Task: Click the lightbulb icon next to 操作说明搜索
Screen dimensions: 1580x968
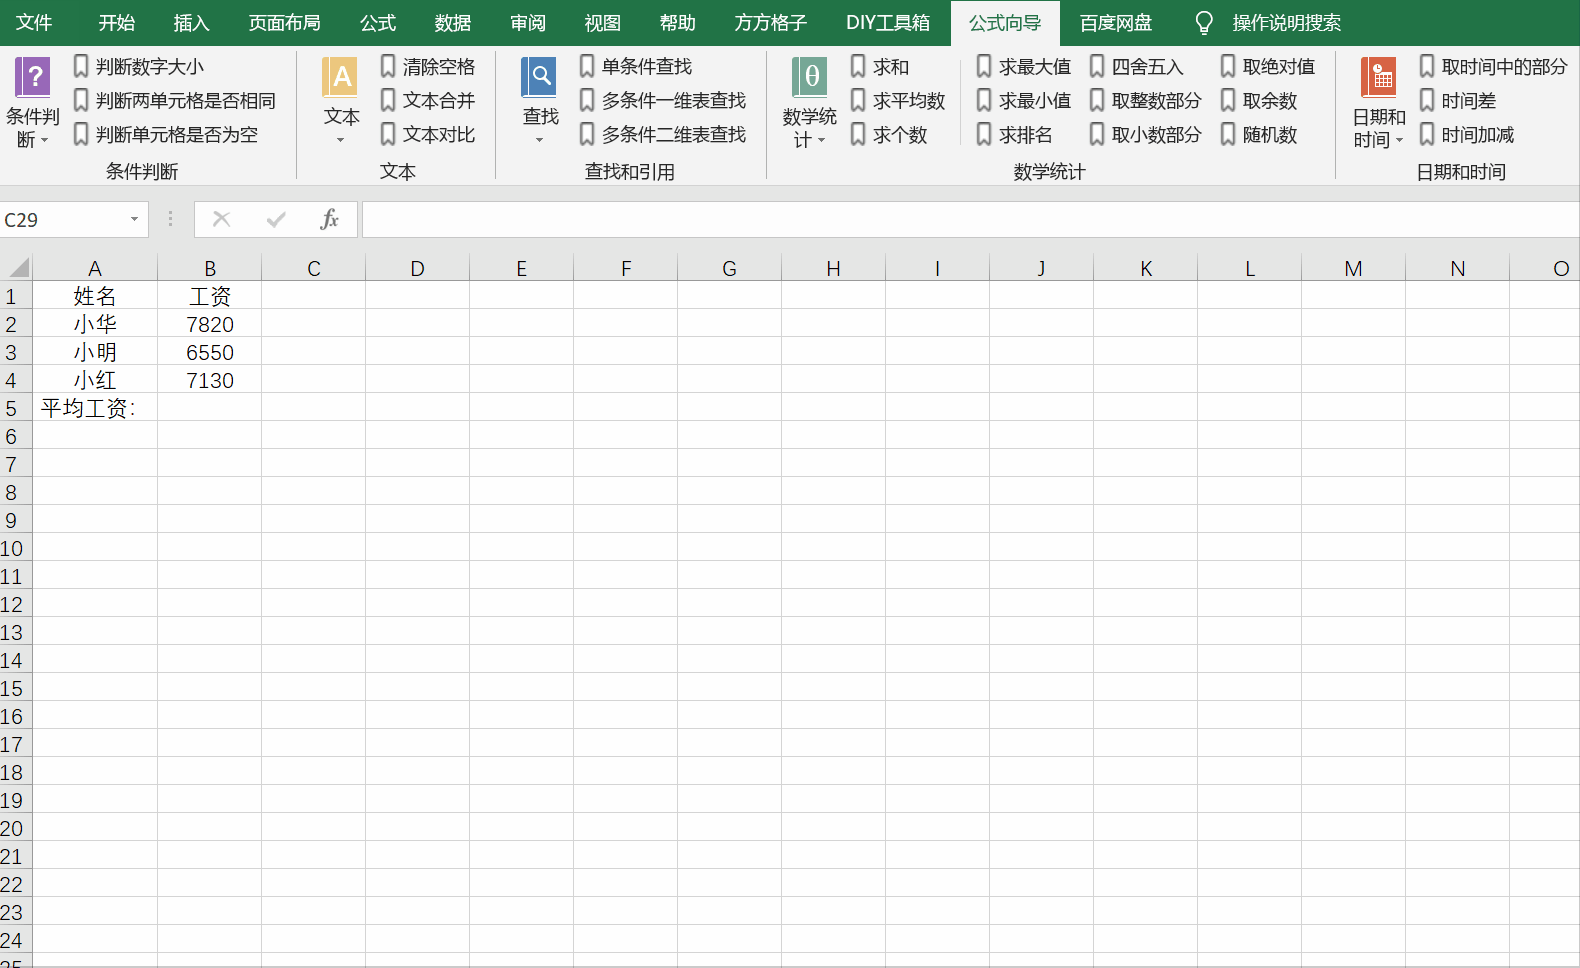Action: click(1204, 23)
